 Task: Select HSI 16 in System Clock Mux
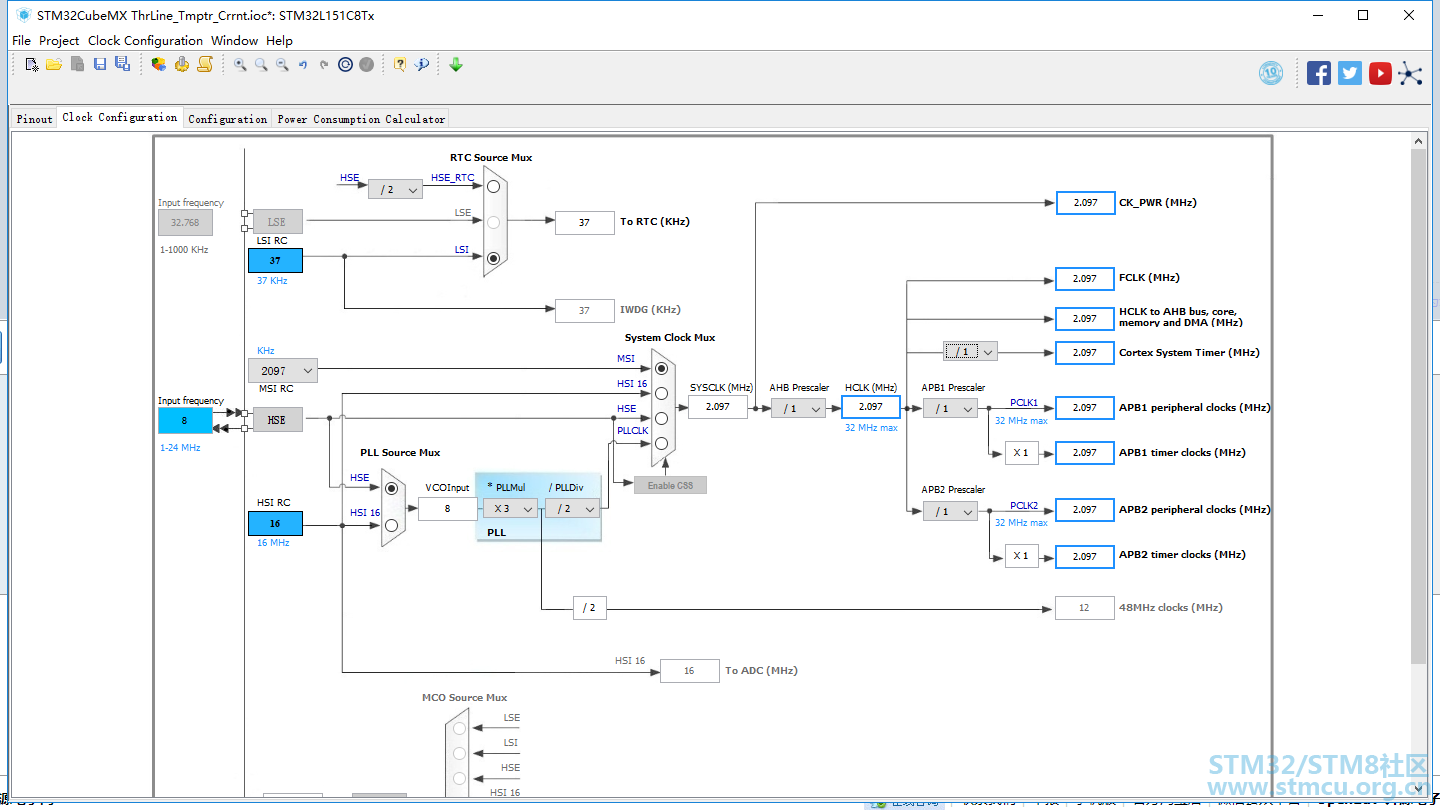(661, 393)
